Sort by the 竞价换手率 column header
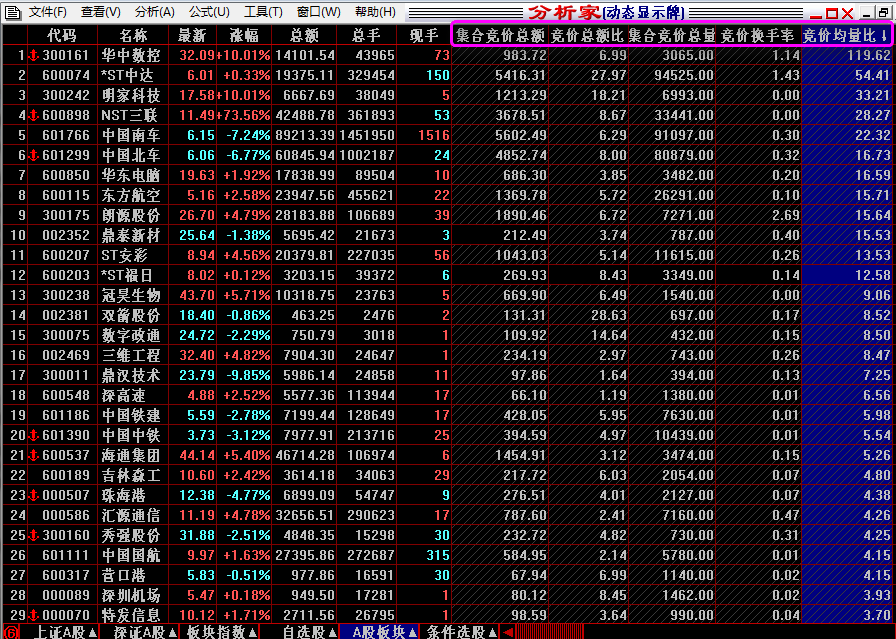Image resolution: width=896 pixels, height=639 pixels. [x=758, y=35]
